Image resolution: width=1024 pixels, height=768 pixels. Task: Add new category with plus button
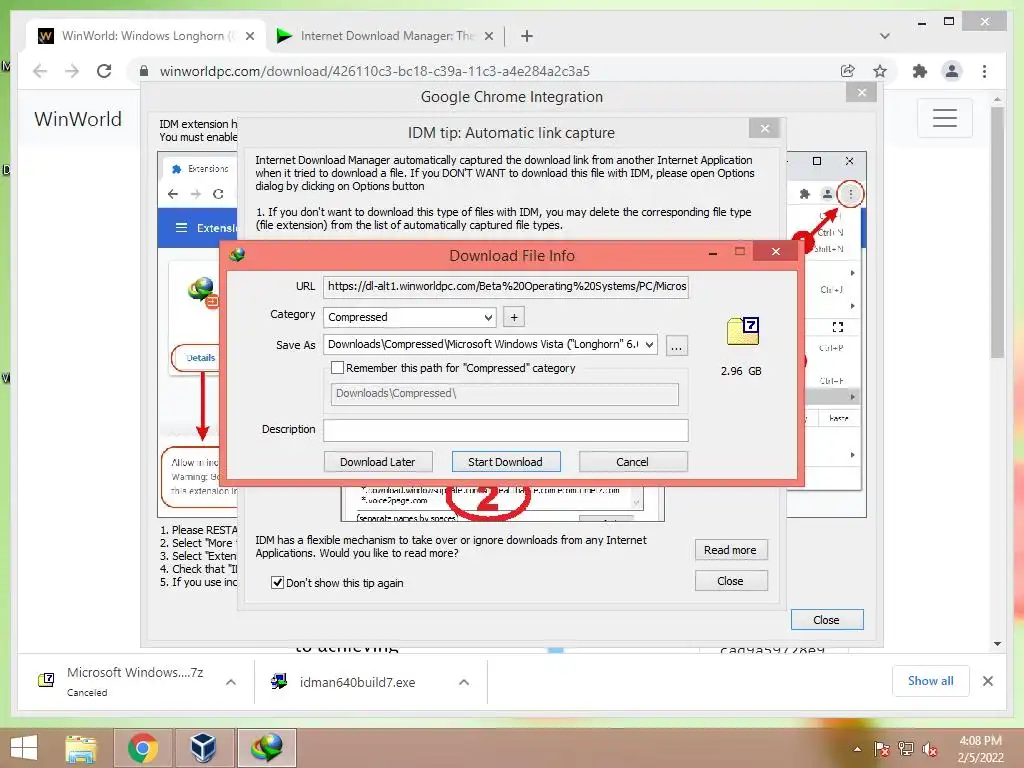[514, 317]
